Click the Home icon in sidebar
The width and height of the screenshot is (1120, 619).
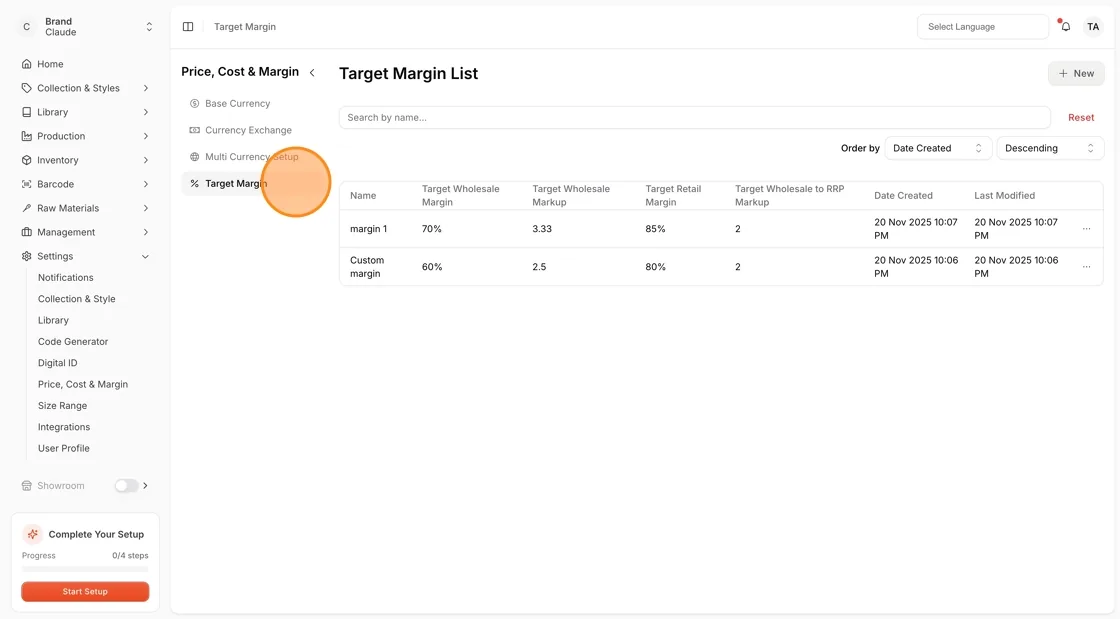pos(26,64)
